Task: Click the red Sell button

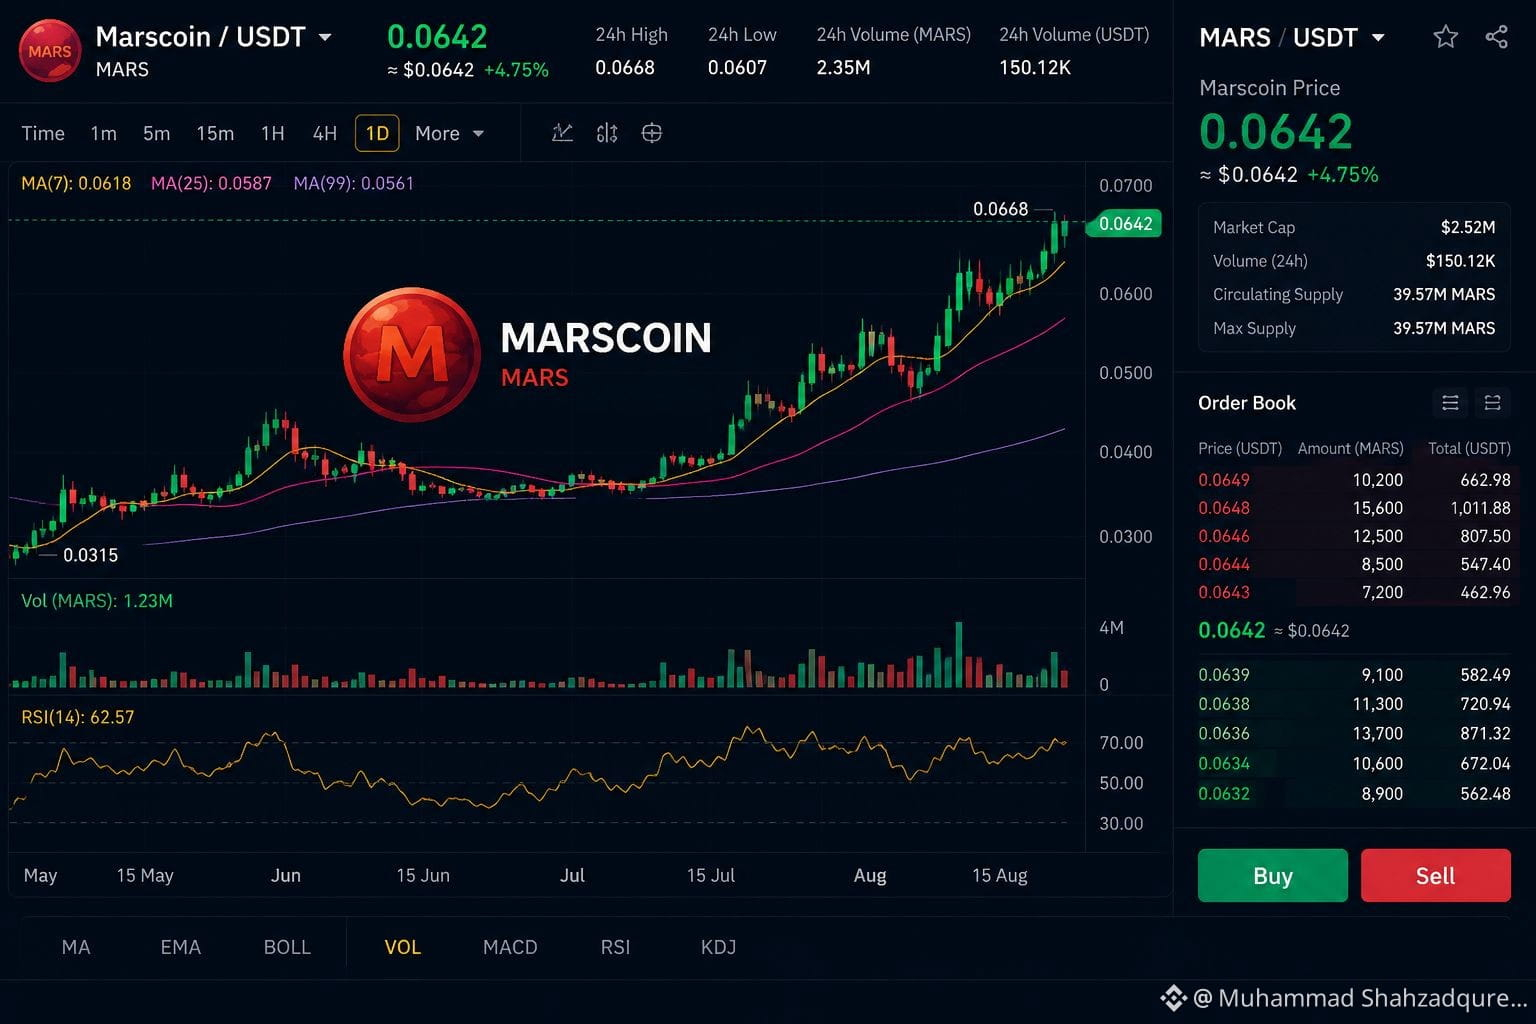Action: tap(1435, 876)
